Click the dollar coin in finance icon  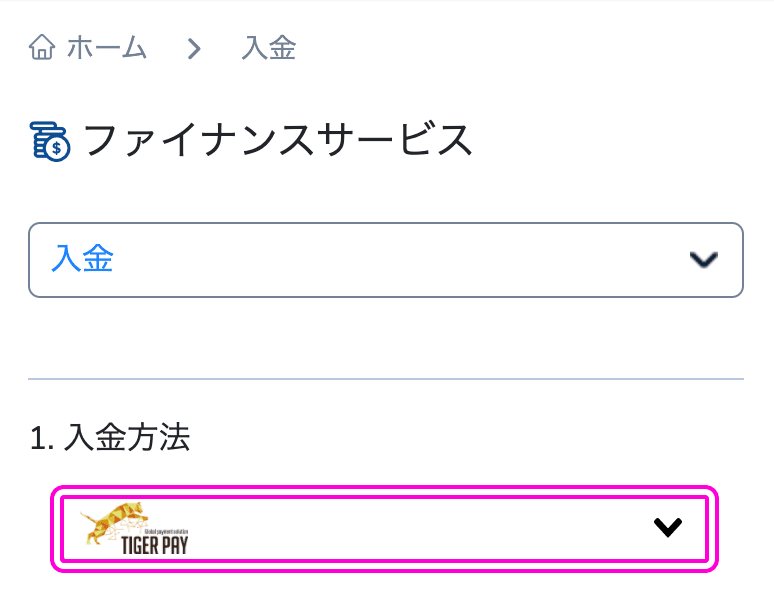tap(57, 148)
